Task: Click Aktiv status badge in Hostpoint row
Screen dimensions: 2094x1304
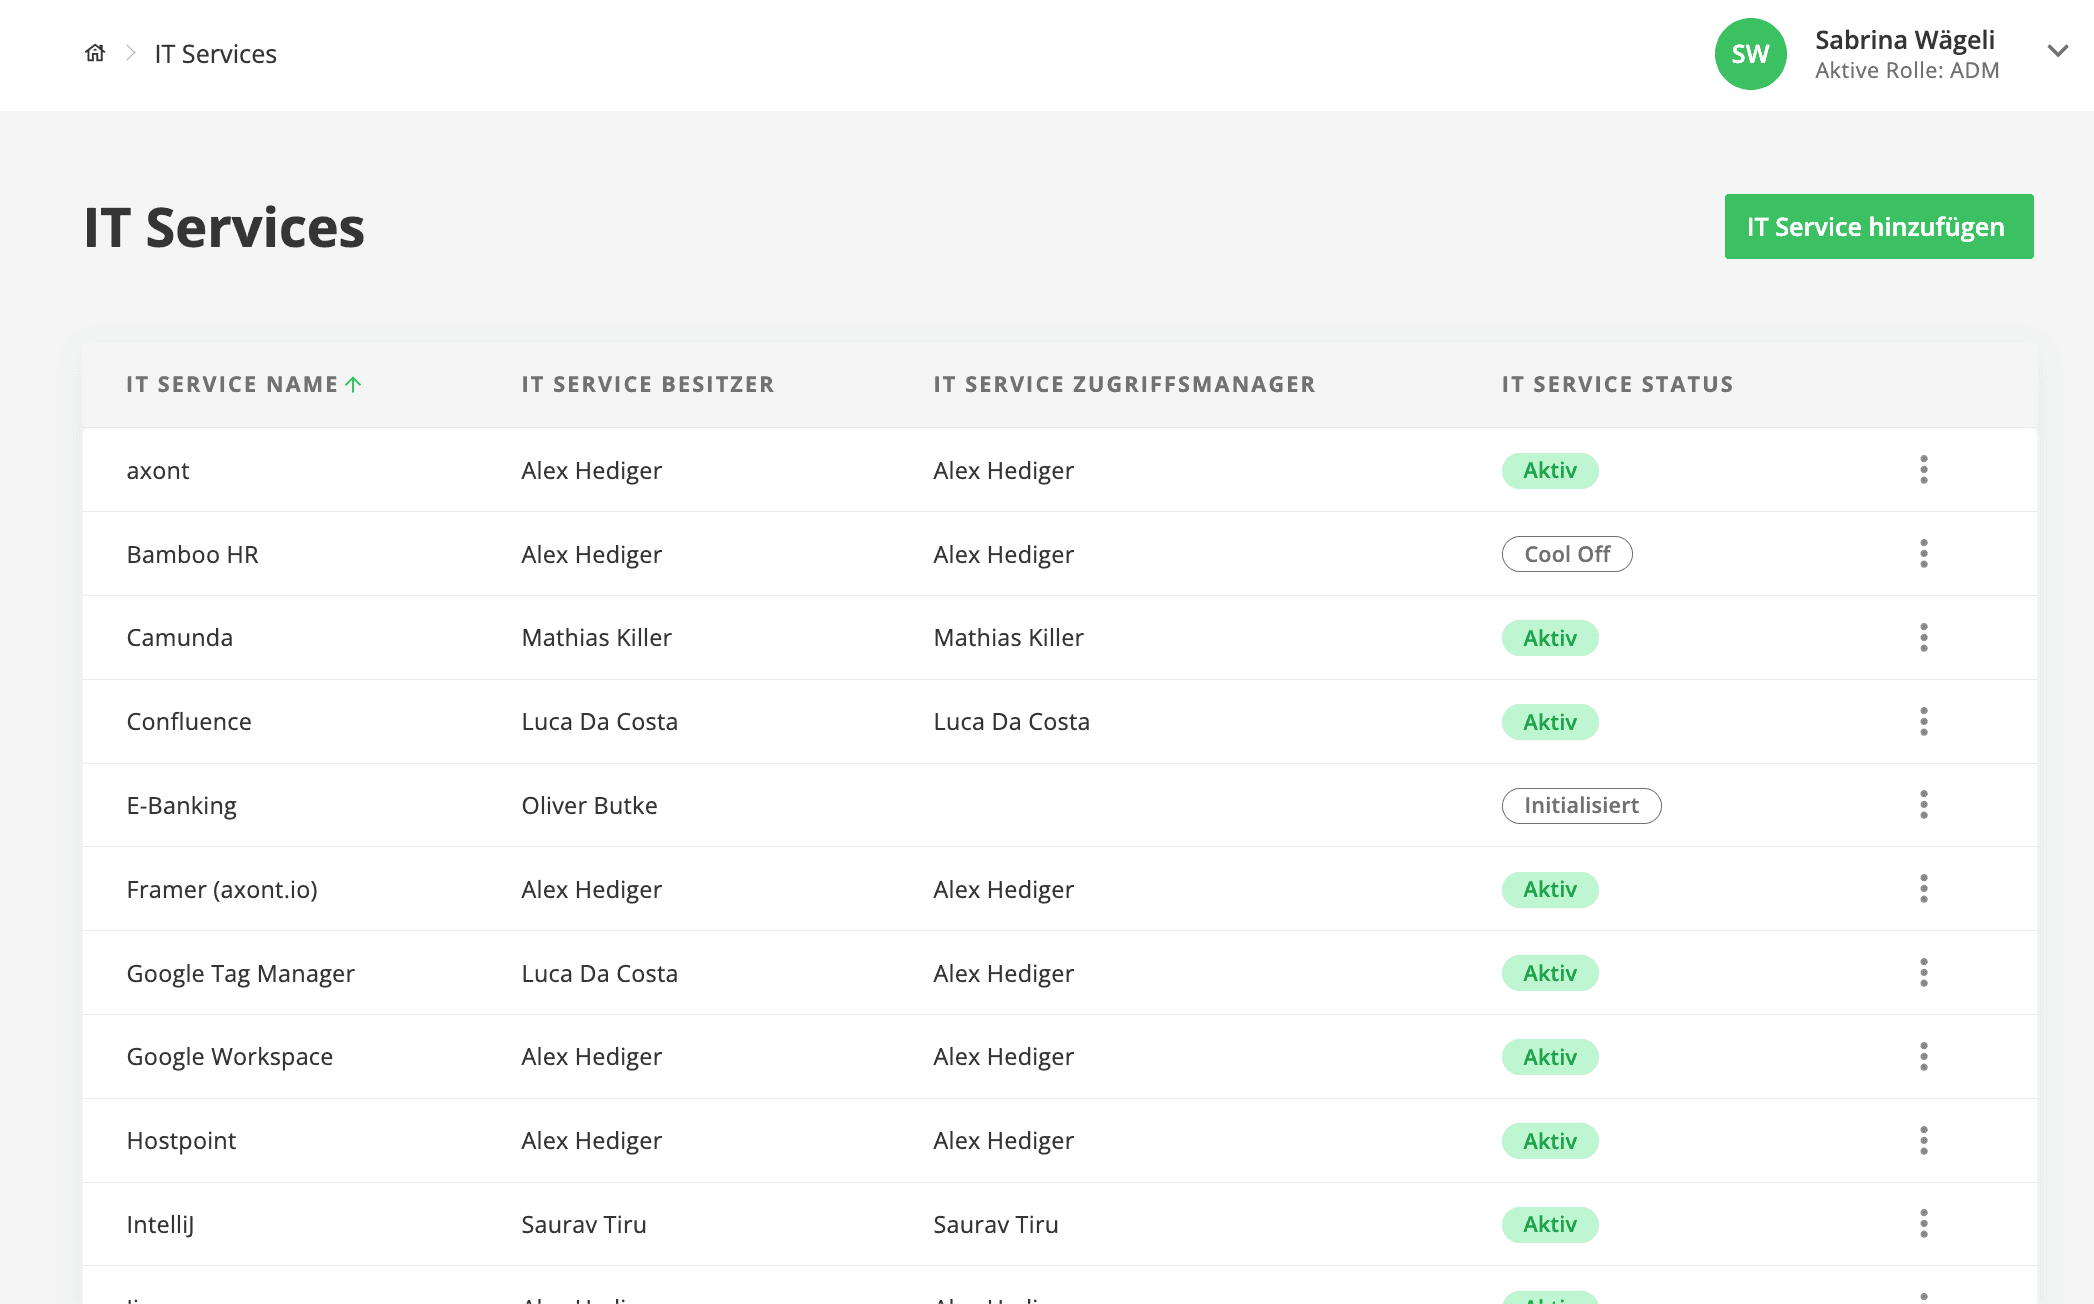Action: coord(1550,1141)
